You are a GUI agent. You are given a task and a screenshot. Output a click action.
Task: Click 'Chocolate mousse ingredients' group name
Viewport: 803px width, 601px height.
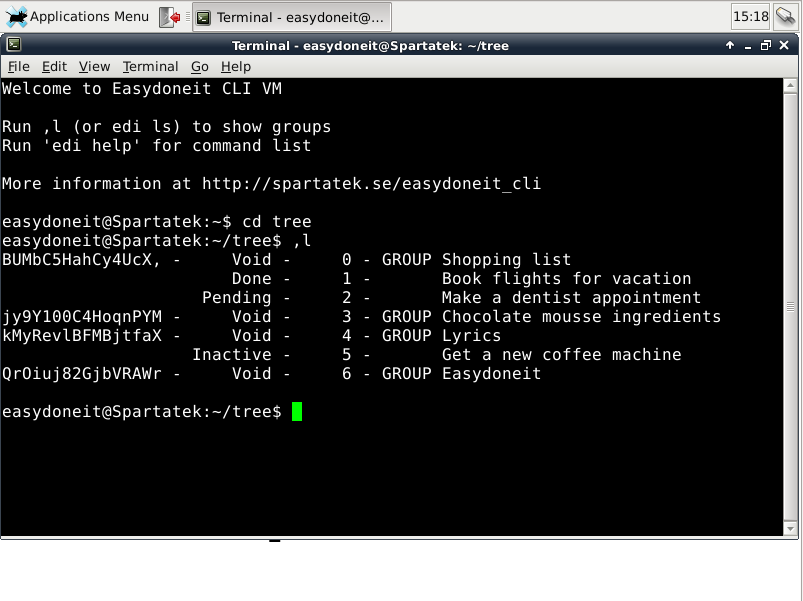point(581,316)
